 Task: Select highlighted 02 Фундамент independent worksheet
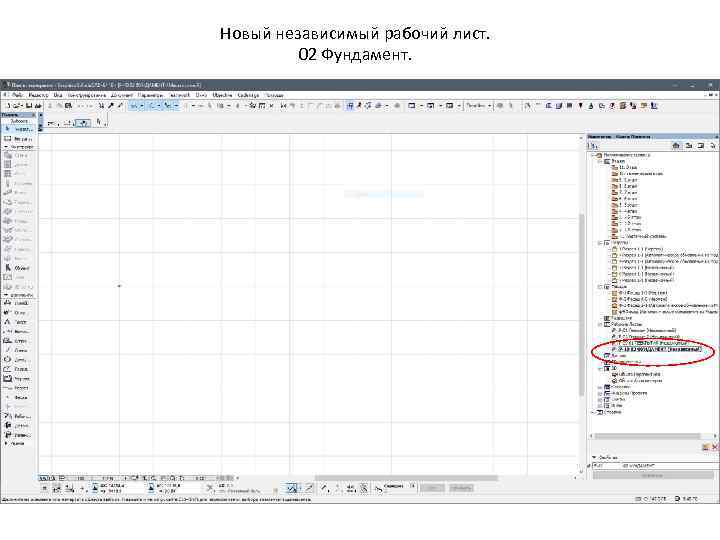(658, 349)
